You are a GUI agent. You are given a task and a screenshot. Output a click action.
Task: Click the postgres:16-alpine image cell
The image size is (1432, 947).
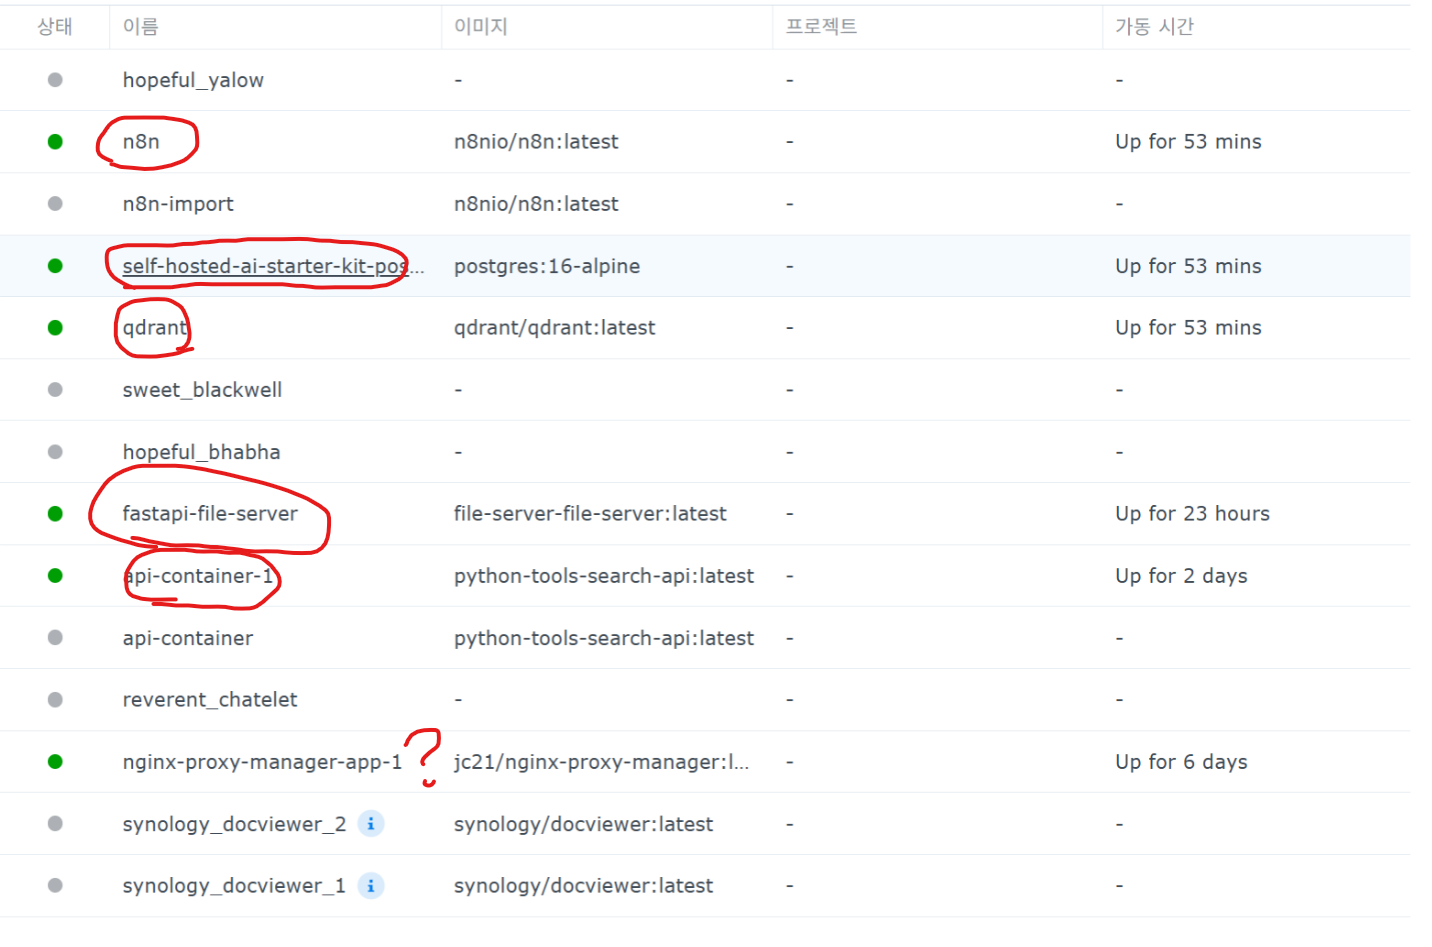[x=547, y=266]
